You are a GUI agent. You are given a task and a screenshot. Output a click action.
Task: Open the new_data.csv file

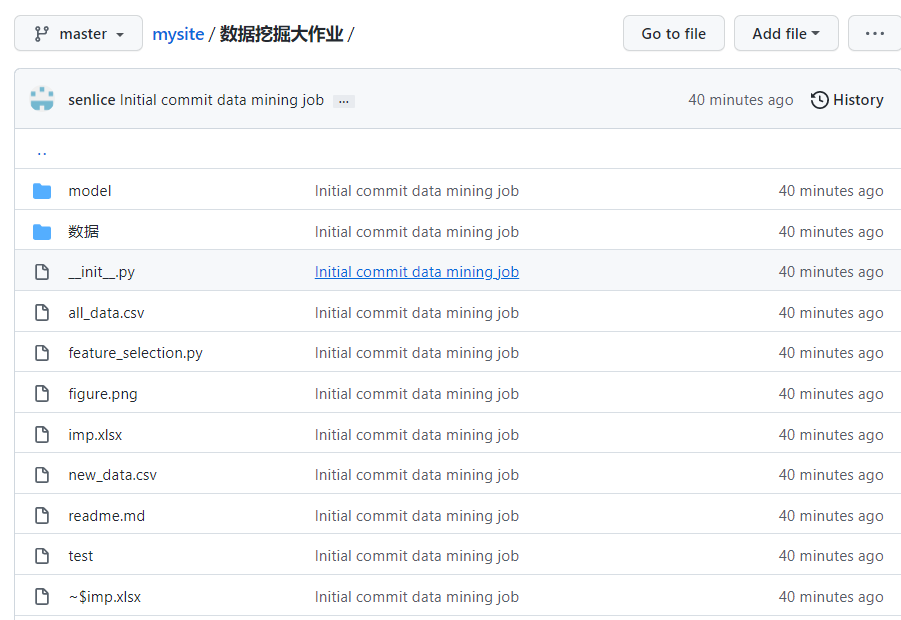(x=113, y=475)
